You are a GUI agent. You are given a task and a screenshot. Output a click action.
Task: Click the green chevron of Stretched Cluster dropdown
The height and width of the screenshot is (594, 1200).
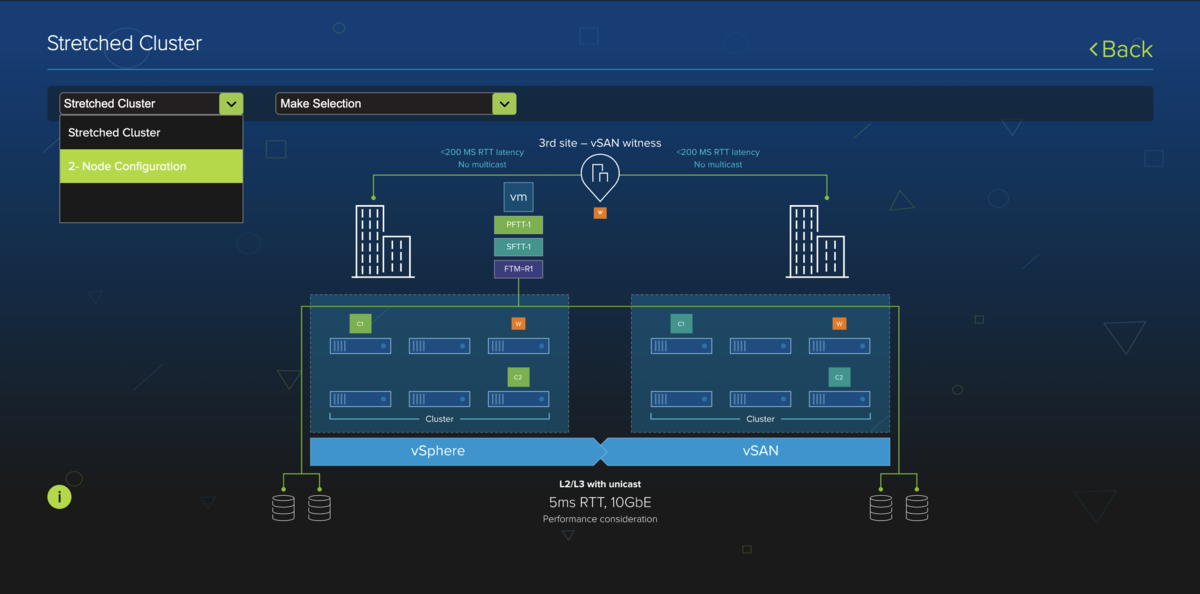pos(231,103)
